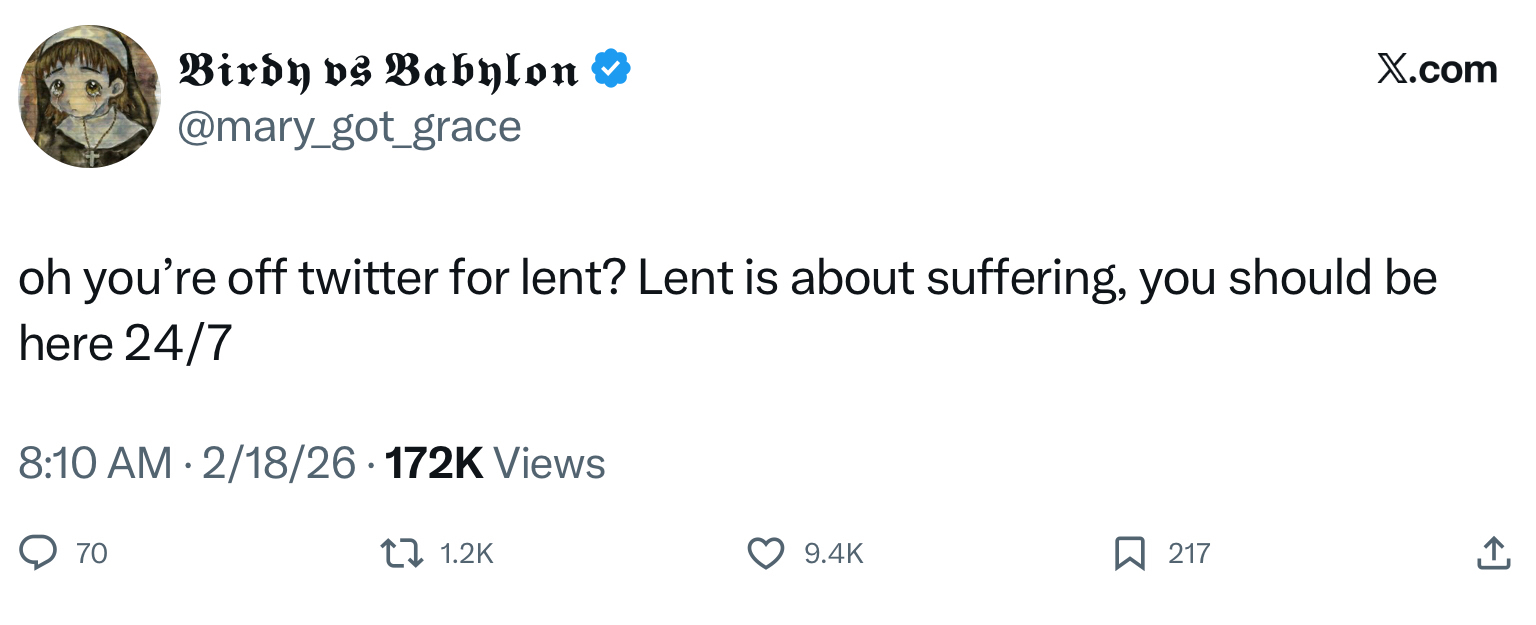Click the 217 bookmarks count
The width and height of the screenshot is (1536, 625).
click(x=1189, y=553)
